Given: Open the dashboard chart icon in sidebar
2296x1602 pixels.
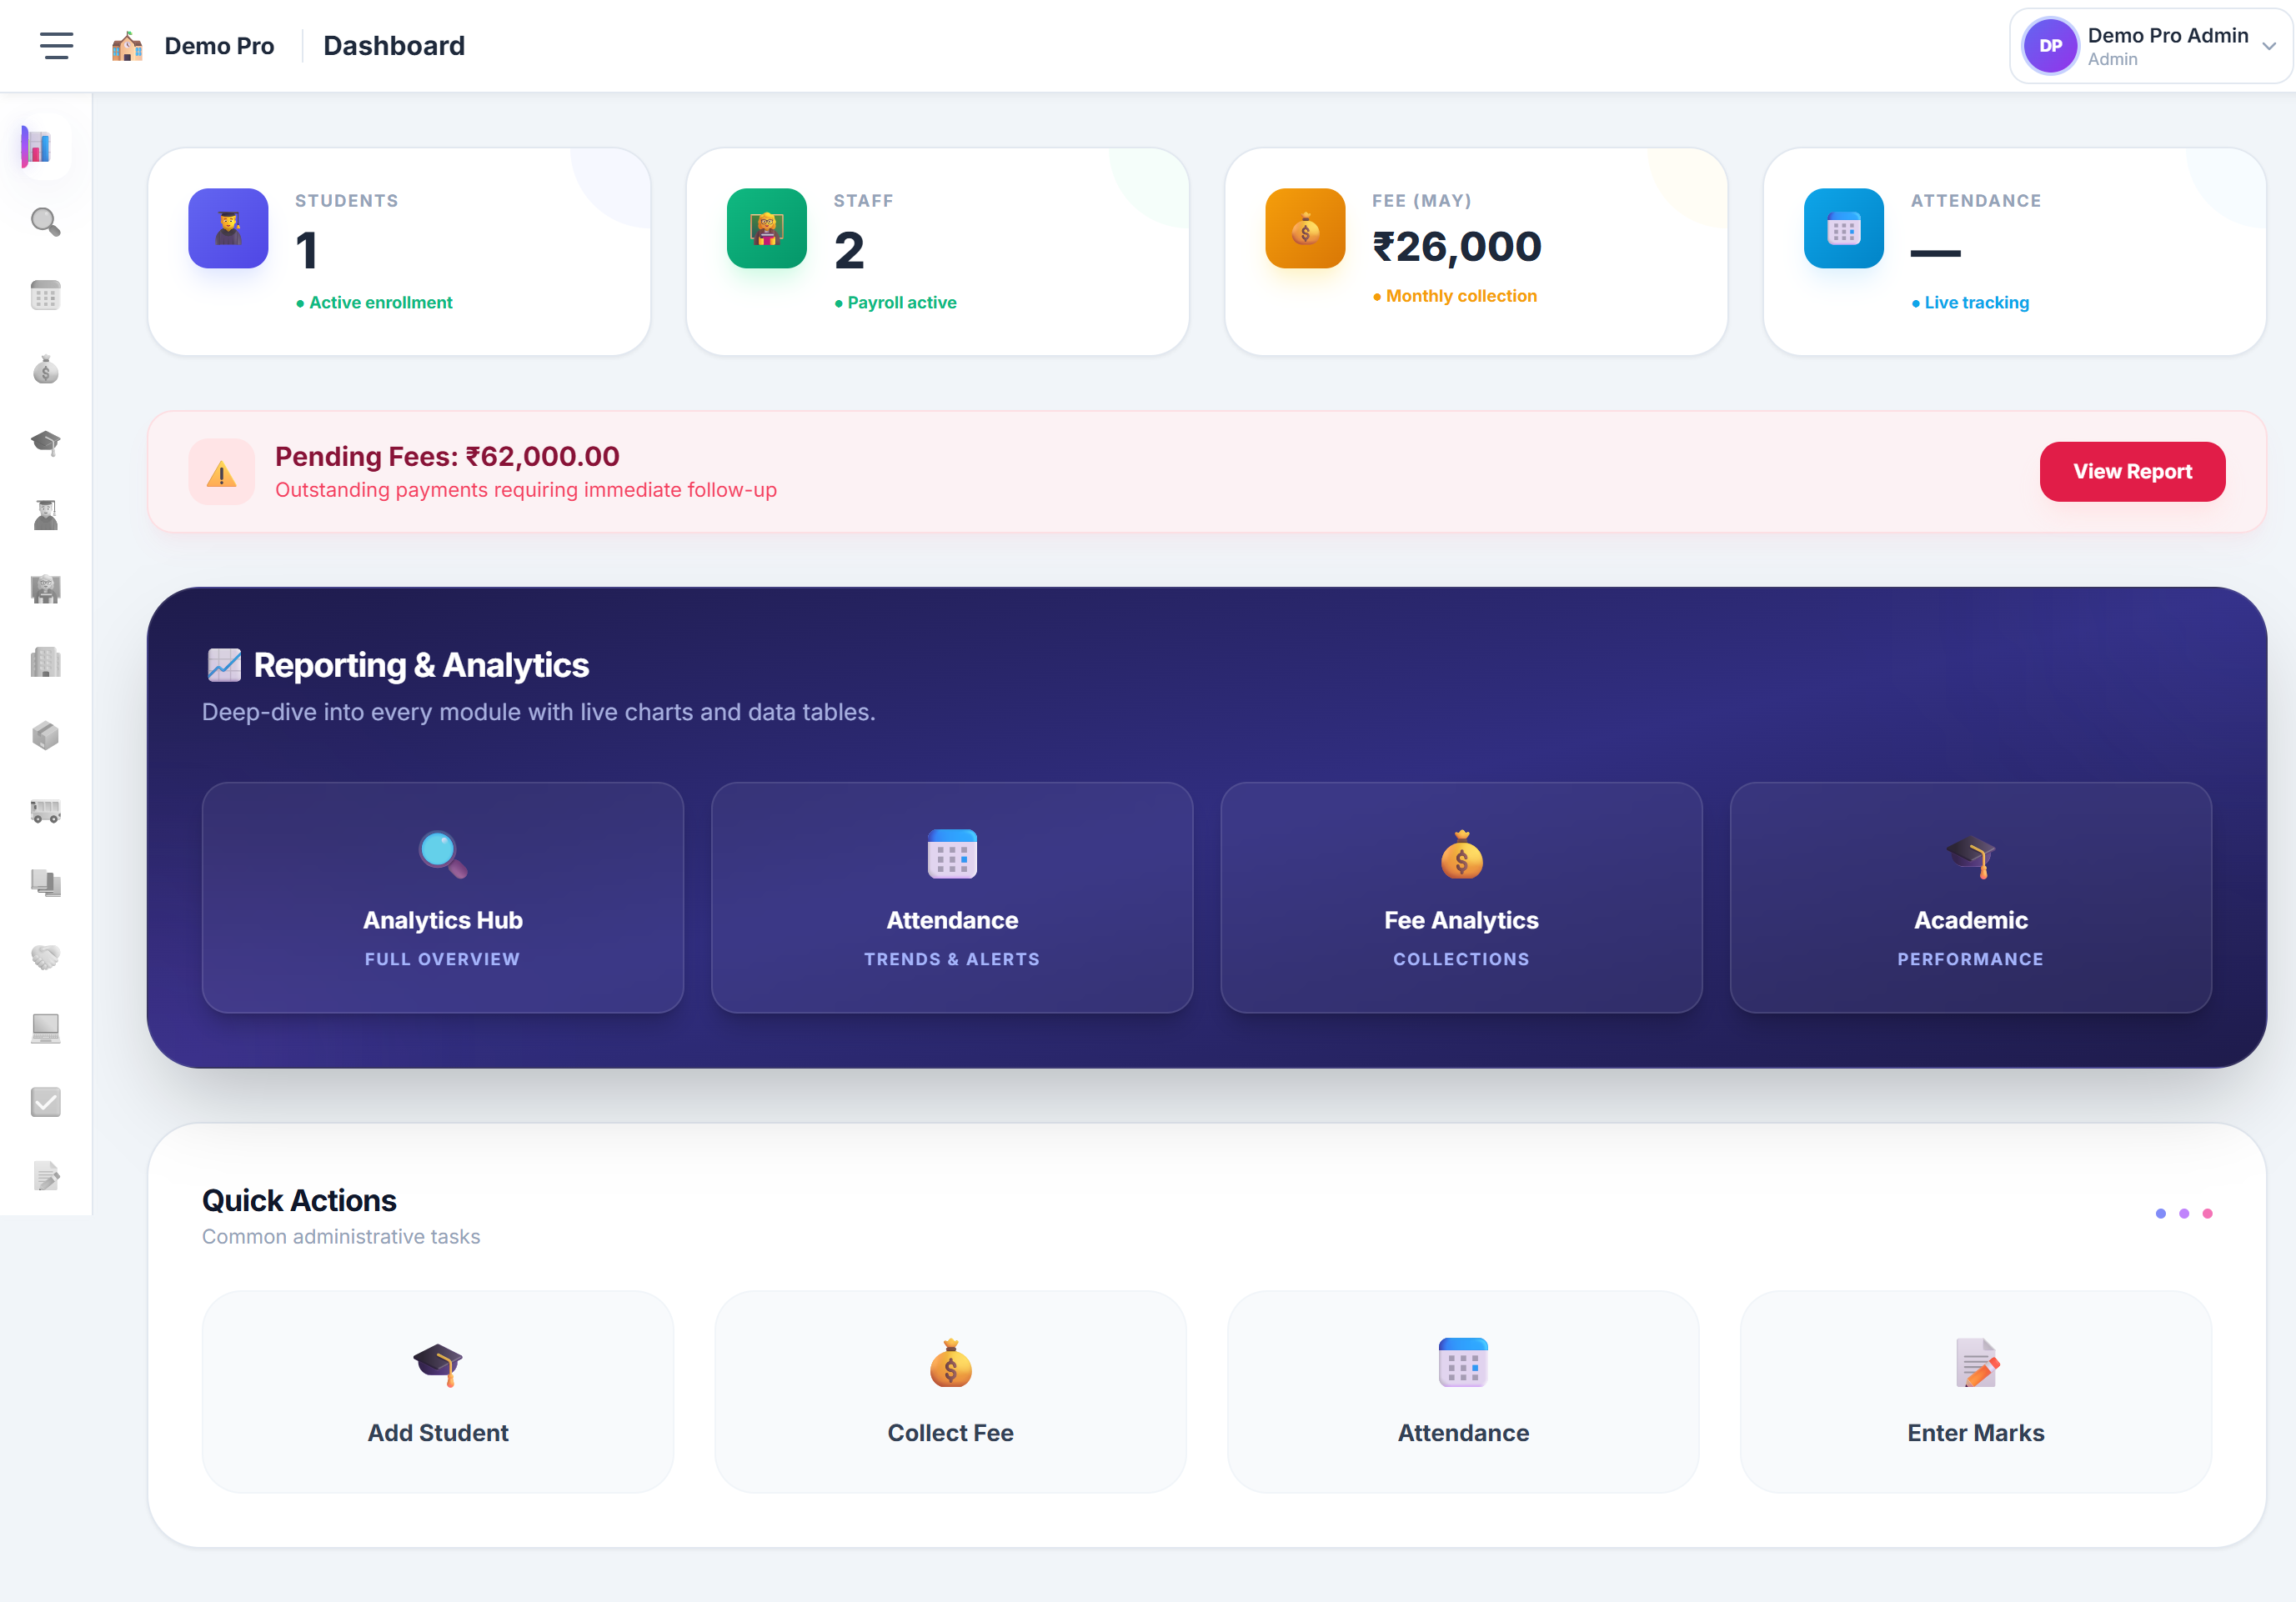Looking at the screenshot, I should click(37, 147).
